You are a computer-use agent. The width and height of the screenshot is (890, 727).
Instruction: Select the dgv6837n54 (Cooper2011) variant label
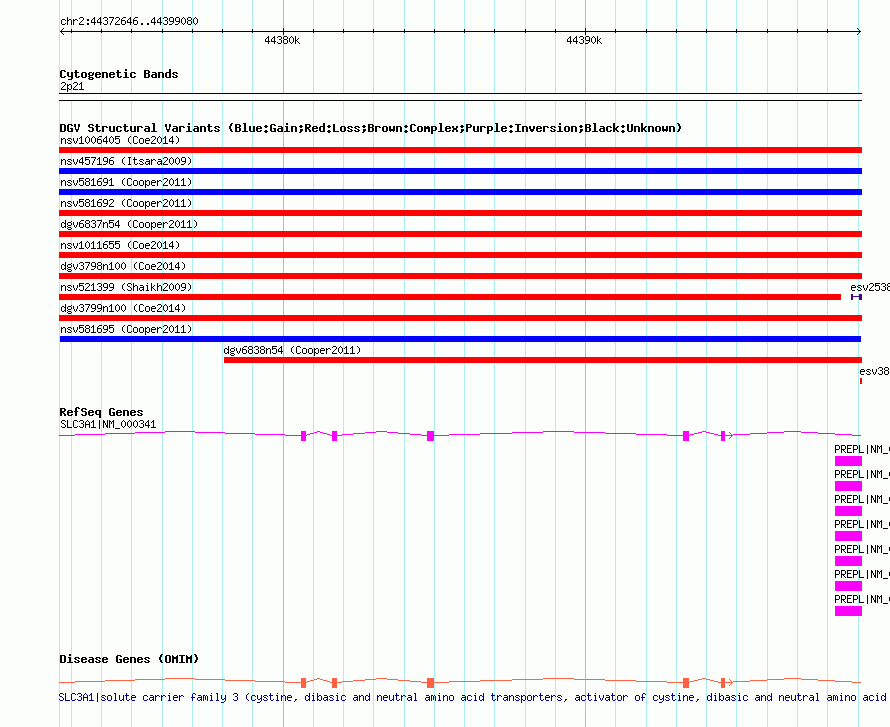tap(129, 224)
